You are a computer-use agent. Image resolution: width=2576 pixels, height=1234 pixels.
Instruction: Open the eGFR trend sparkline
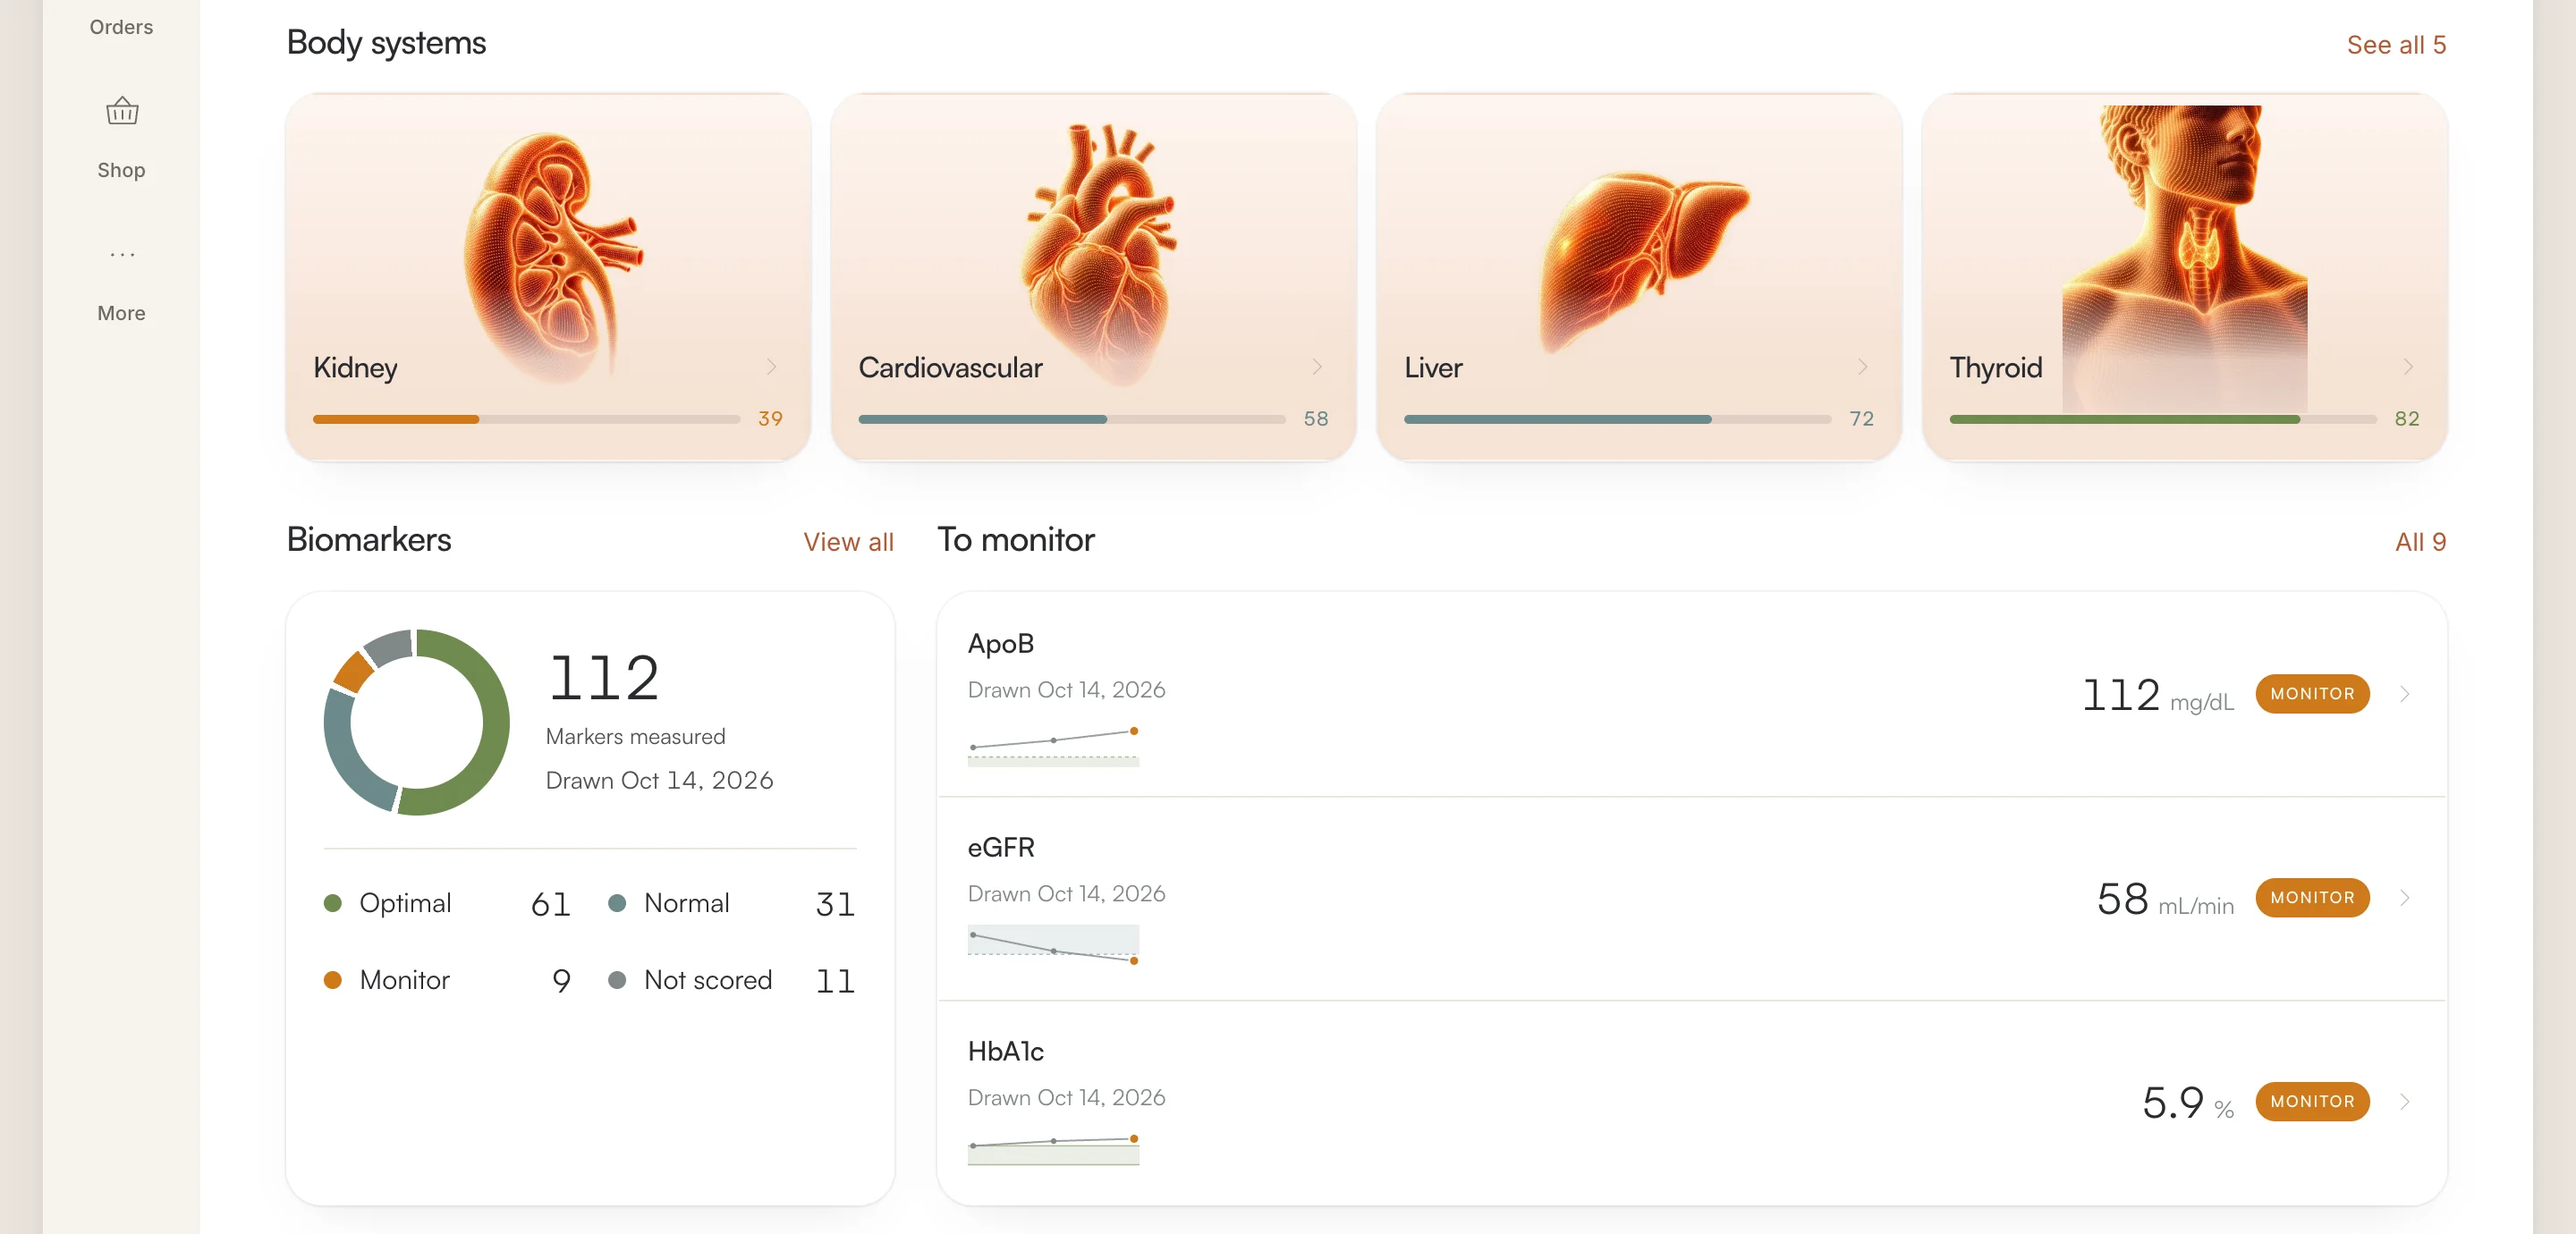coord(1053,945)
